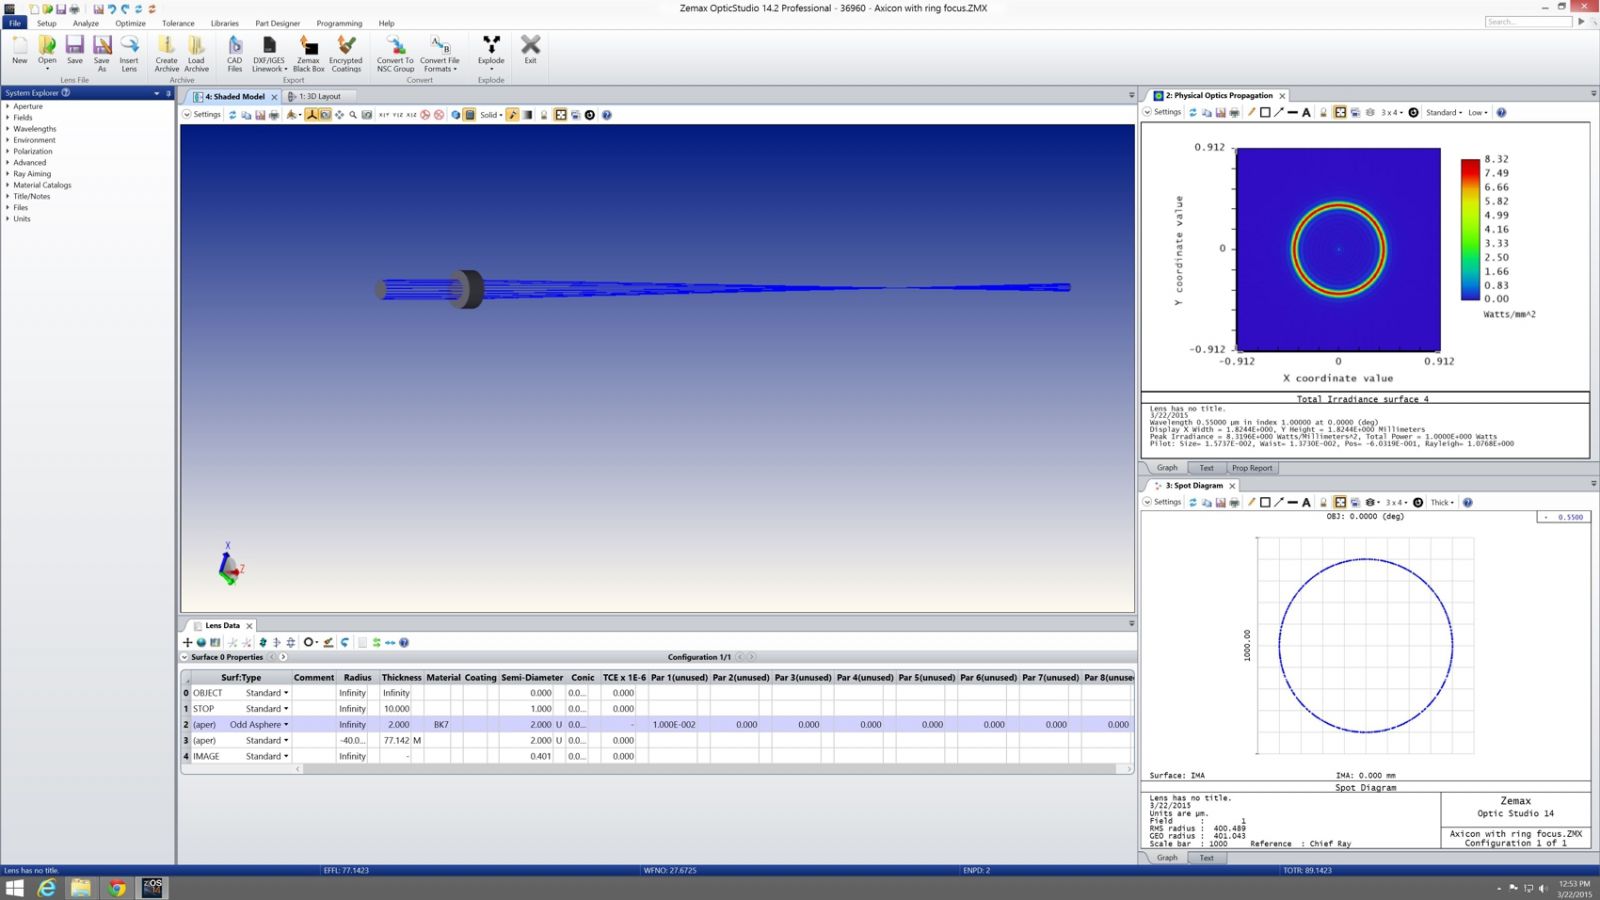
Task: Expand Surface 0 Properties
Action: coord(184,657)
